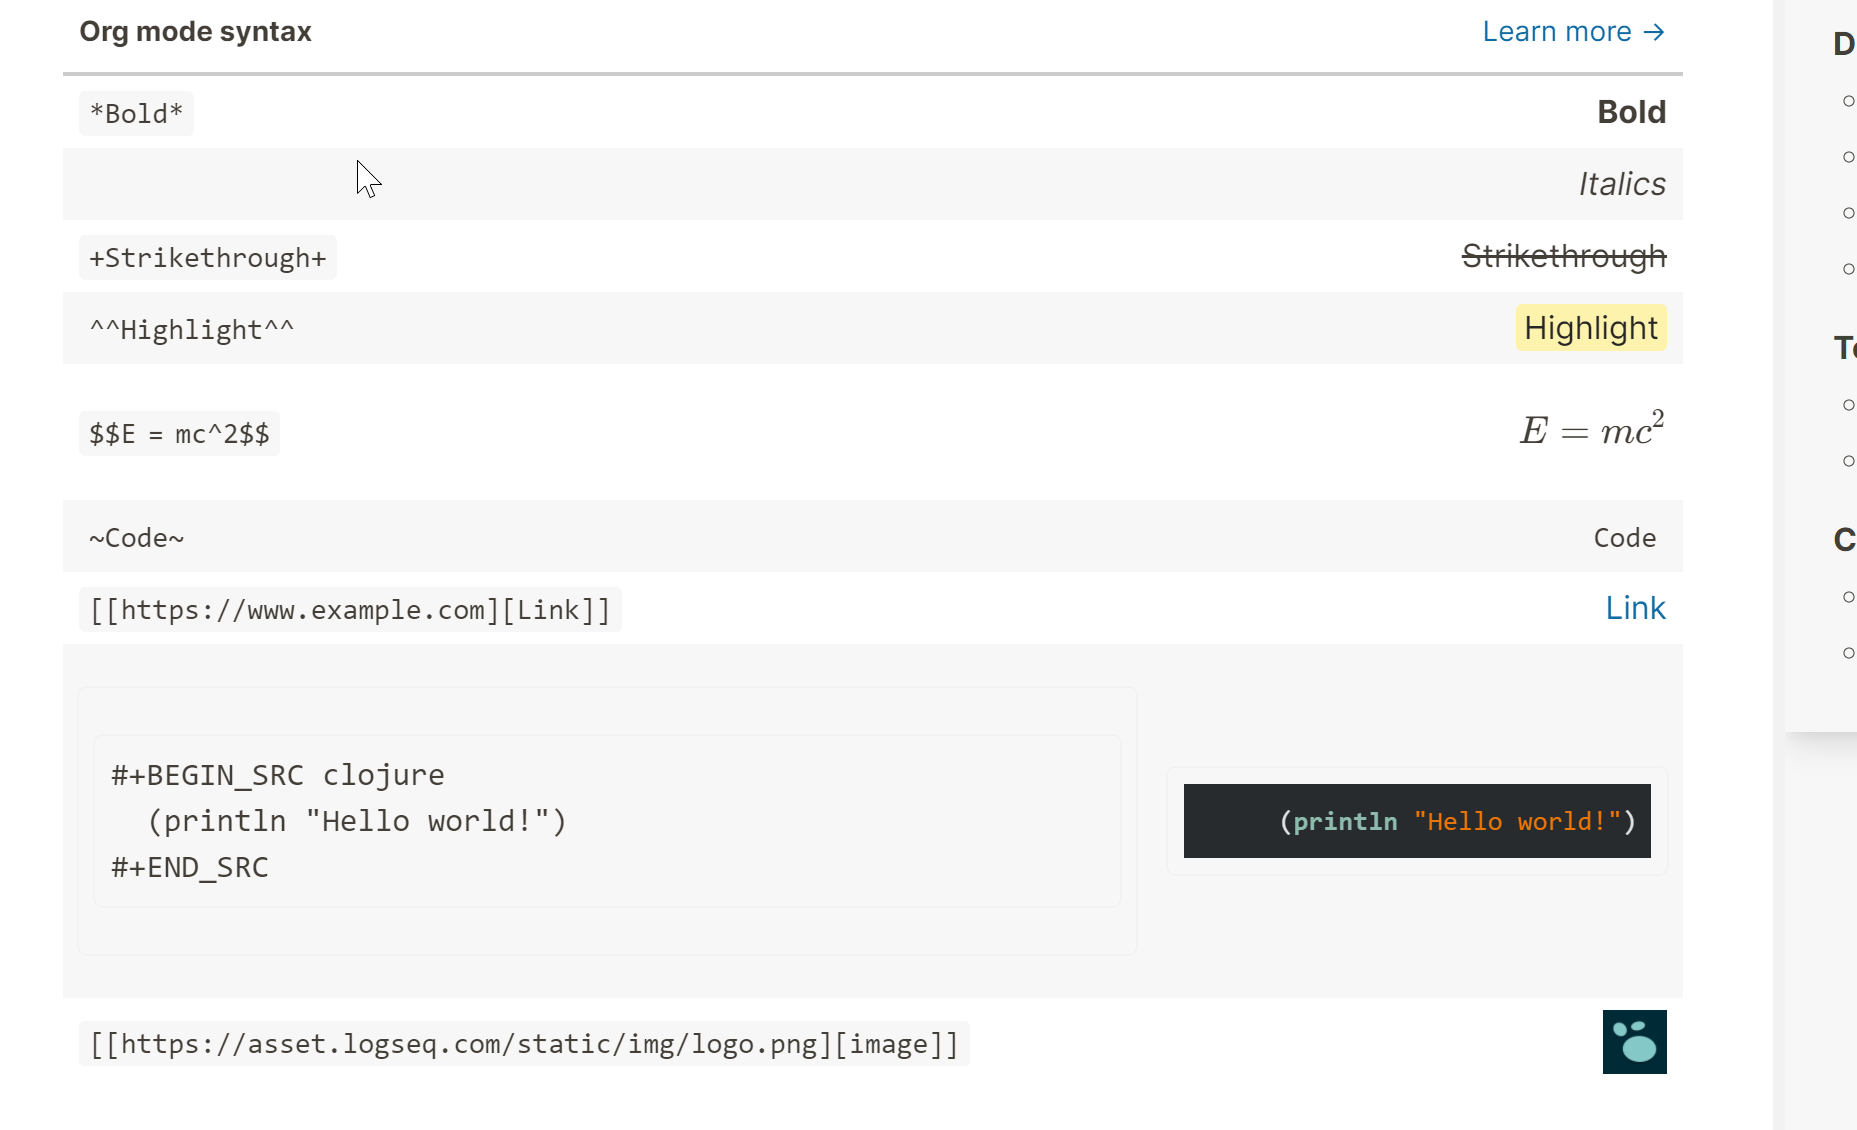1857x1130 pixels.
Task: Click the +Strikethrough+ code example
Action: (207, 257)
